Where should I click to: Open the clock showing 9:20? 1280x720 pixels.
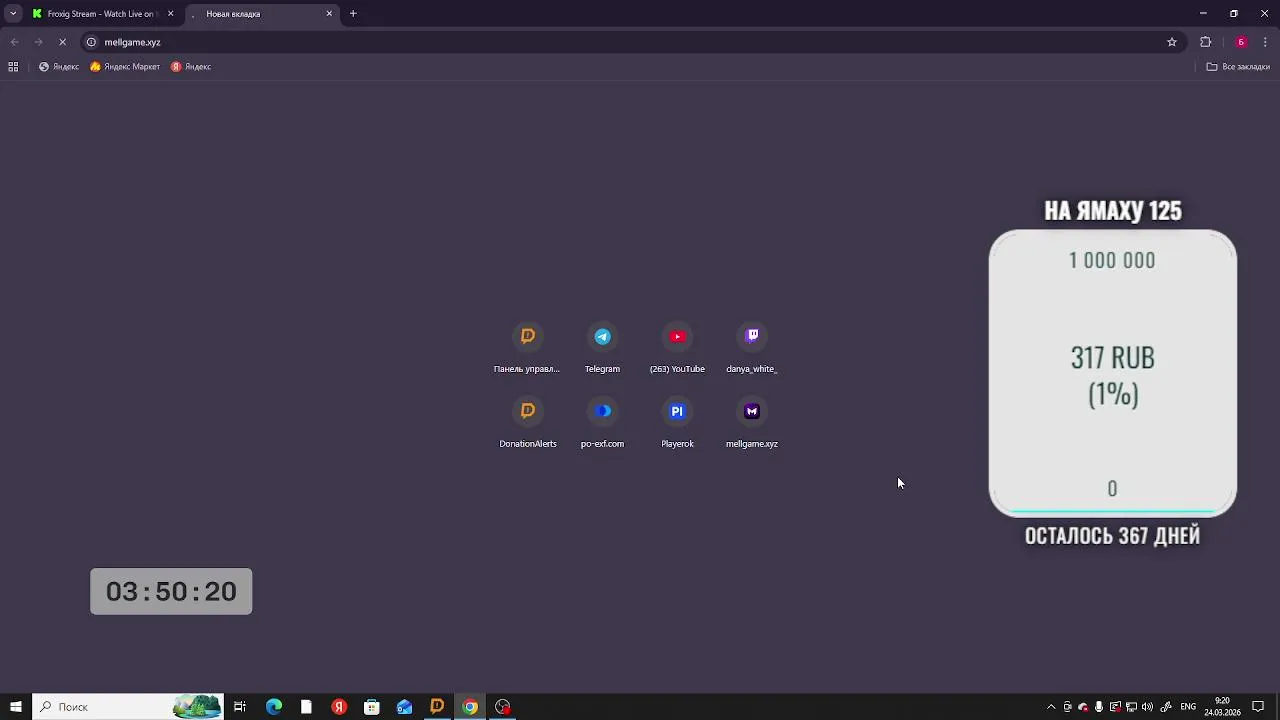coord(1222,707)
